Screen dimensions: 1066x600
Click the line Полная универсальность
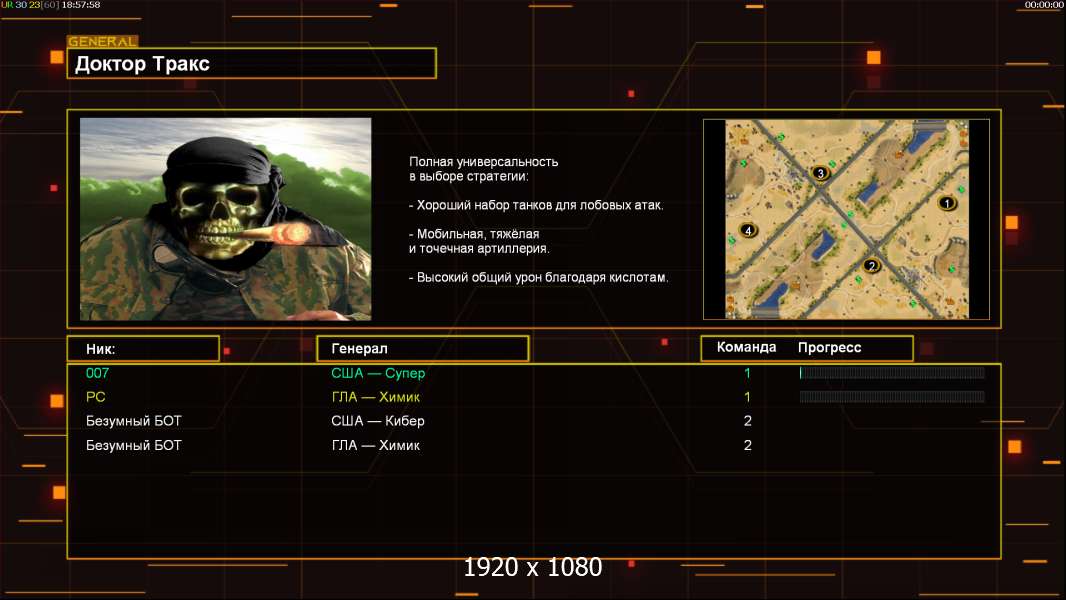pos(483,162)
